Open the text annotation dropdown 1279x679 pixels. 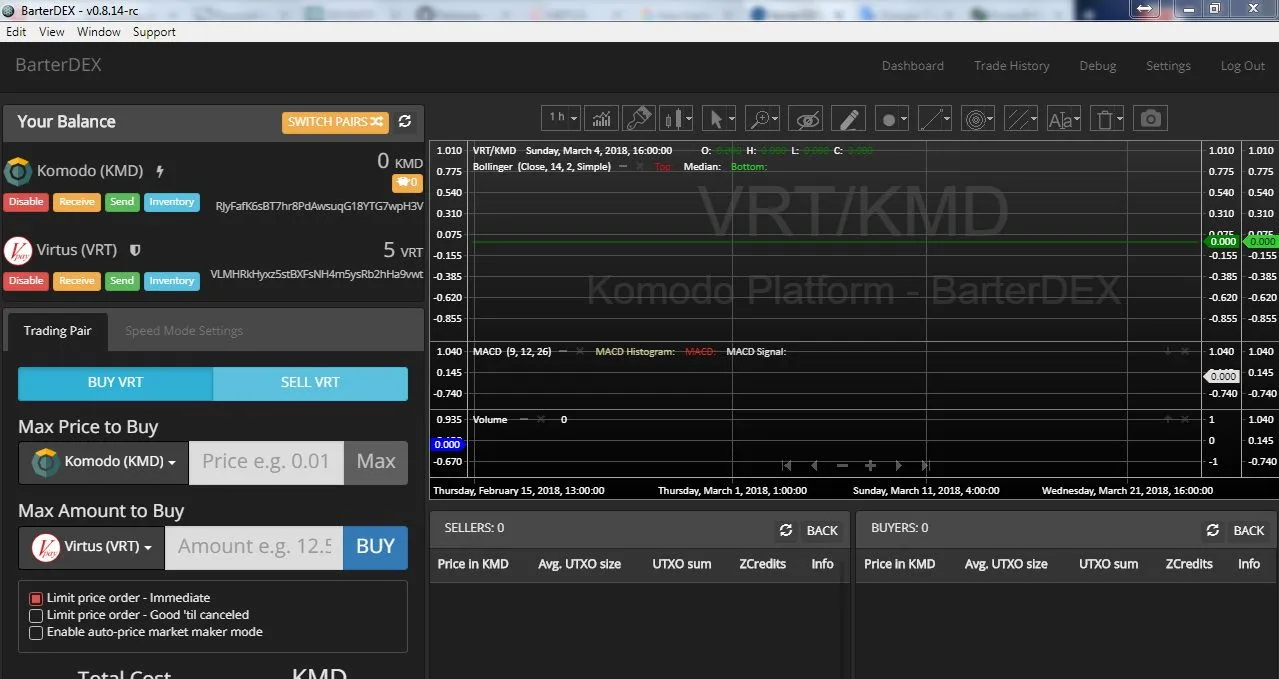point(1064,119)
